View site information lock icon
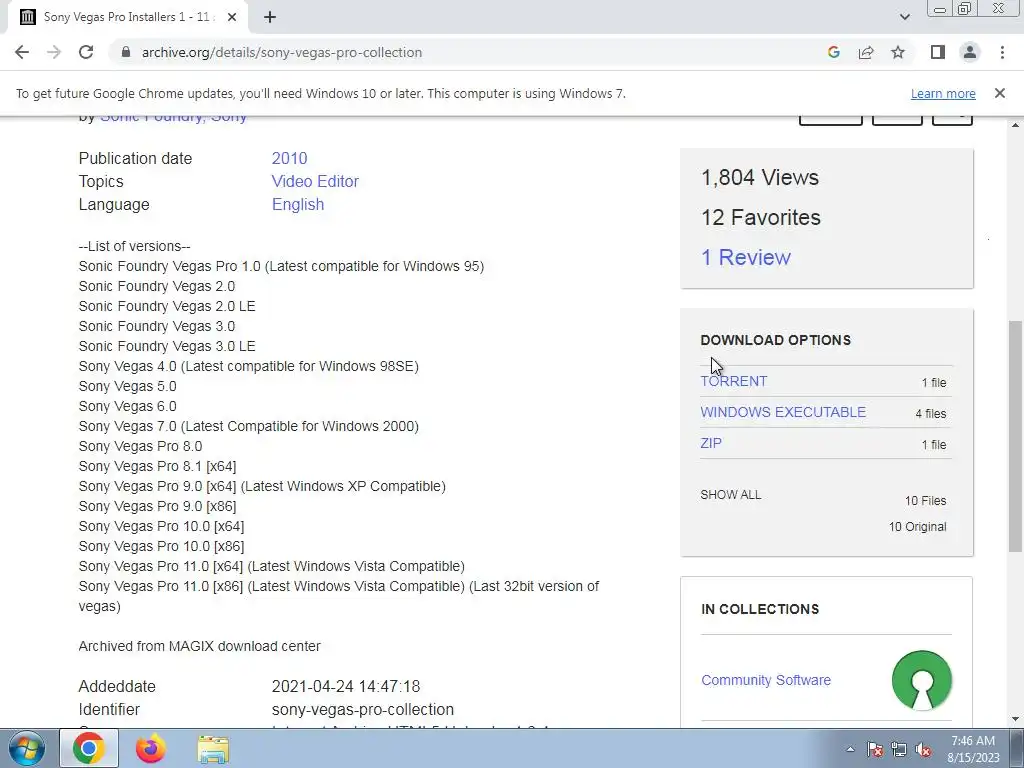 tap(125, 52)
